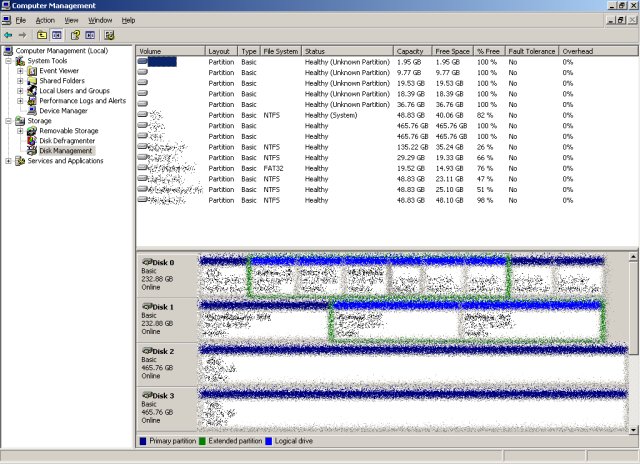Click the toolbar icon right of Help
Image resolution: width=640 pixels, height=464 pixels.
90,36
